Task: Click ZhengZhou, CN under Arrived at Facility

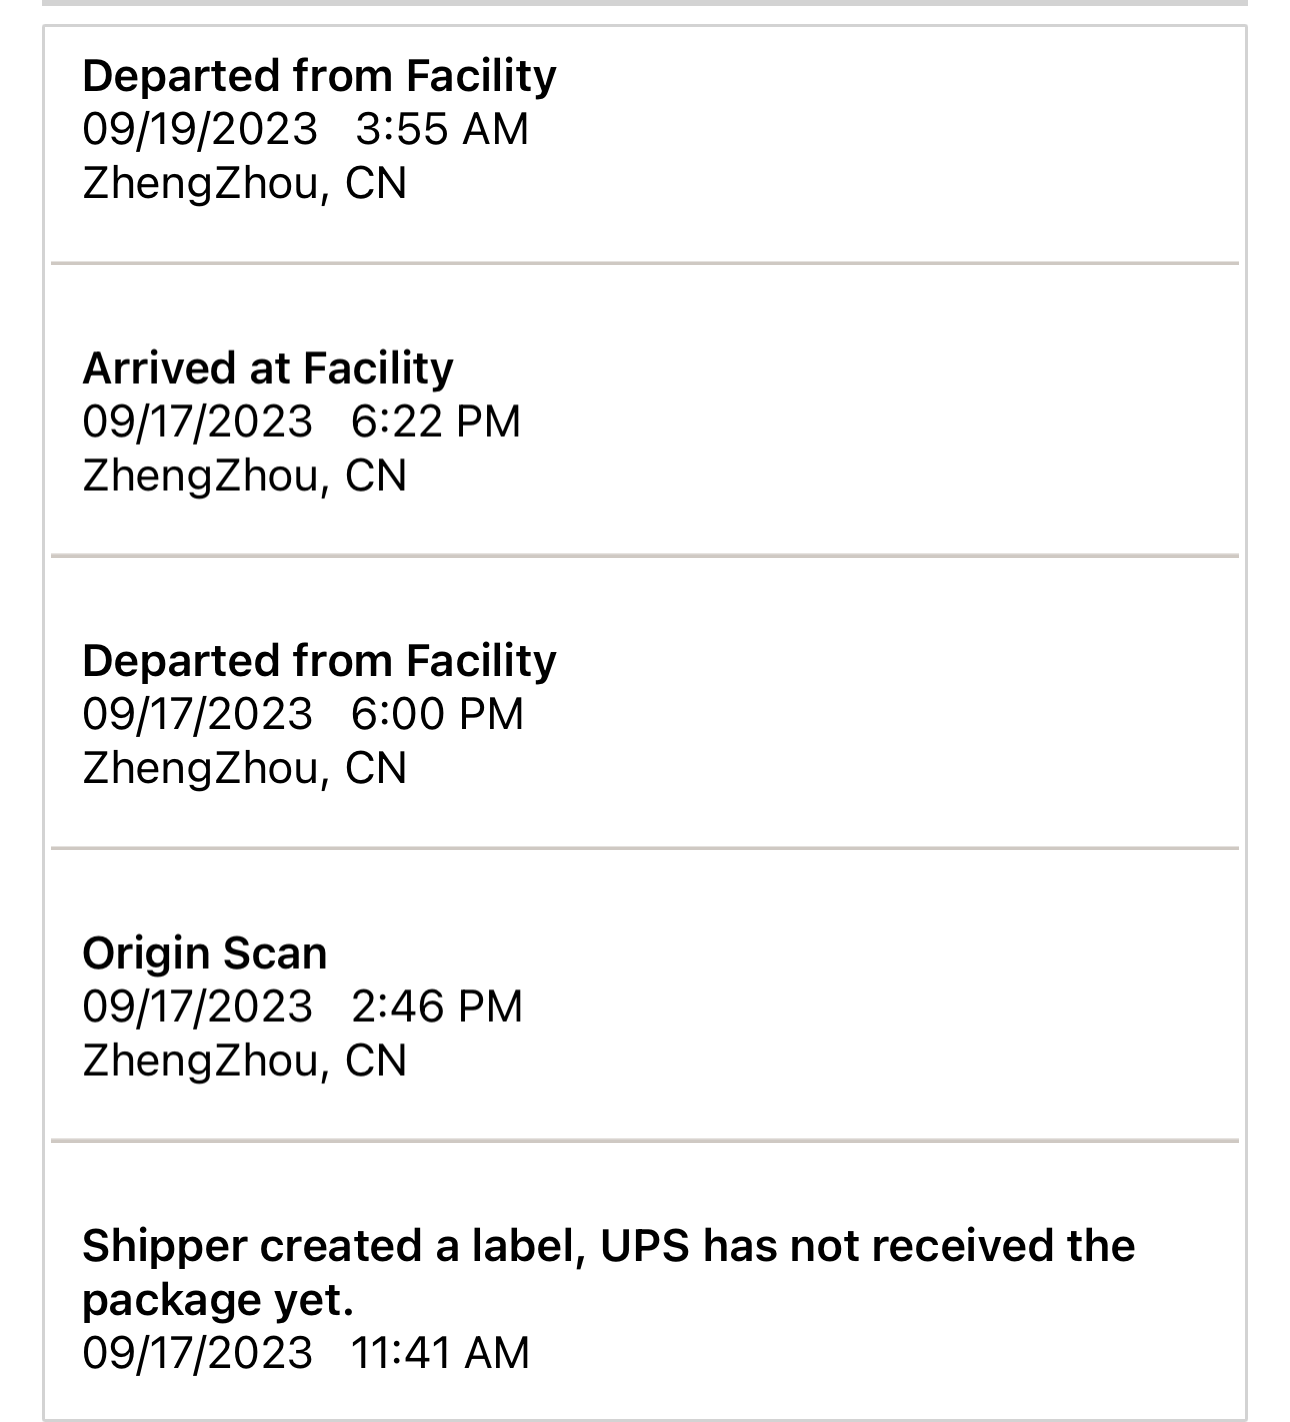Action: pos(244,475)
